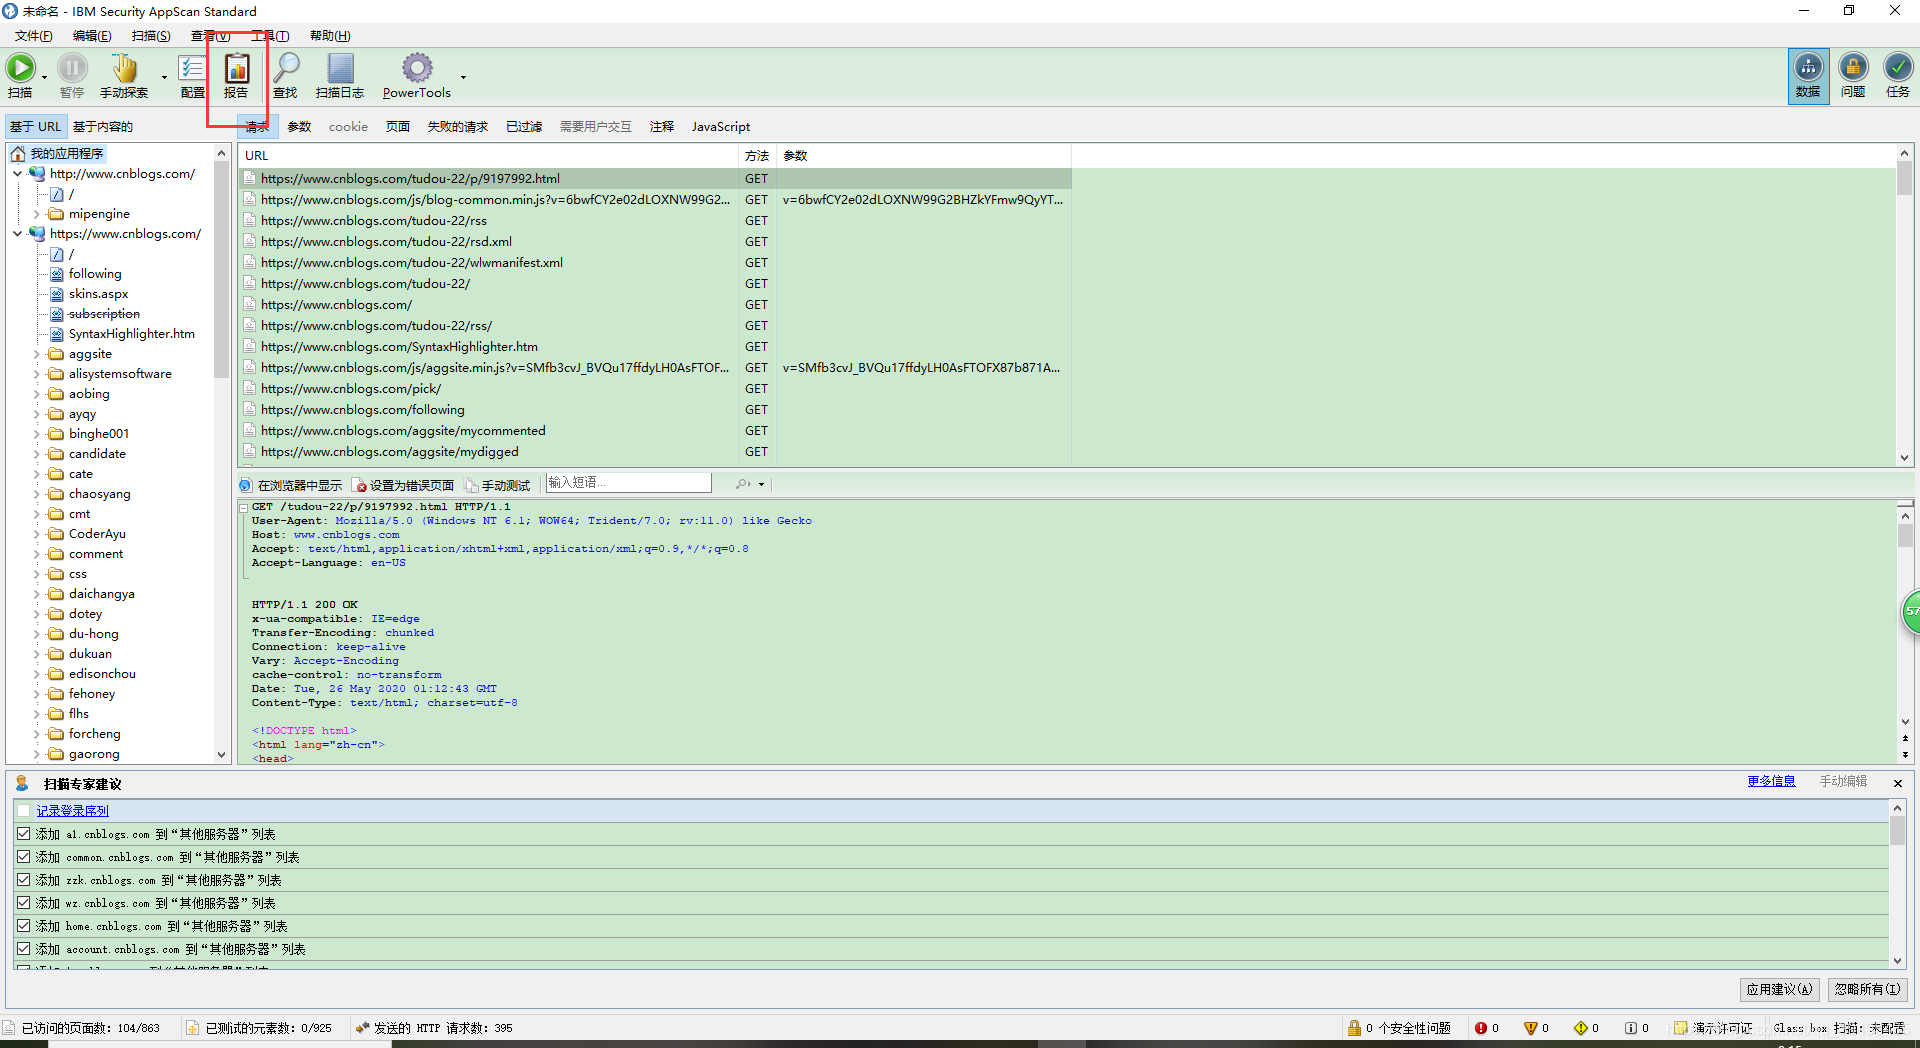Screen dimensions: 1920x1048
Task: Click the Manual Edit (手动编辑) text
Action: (1843, 781)
